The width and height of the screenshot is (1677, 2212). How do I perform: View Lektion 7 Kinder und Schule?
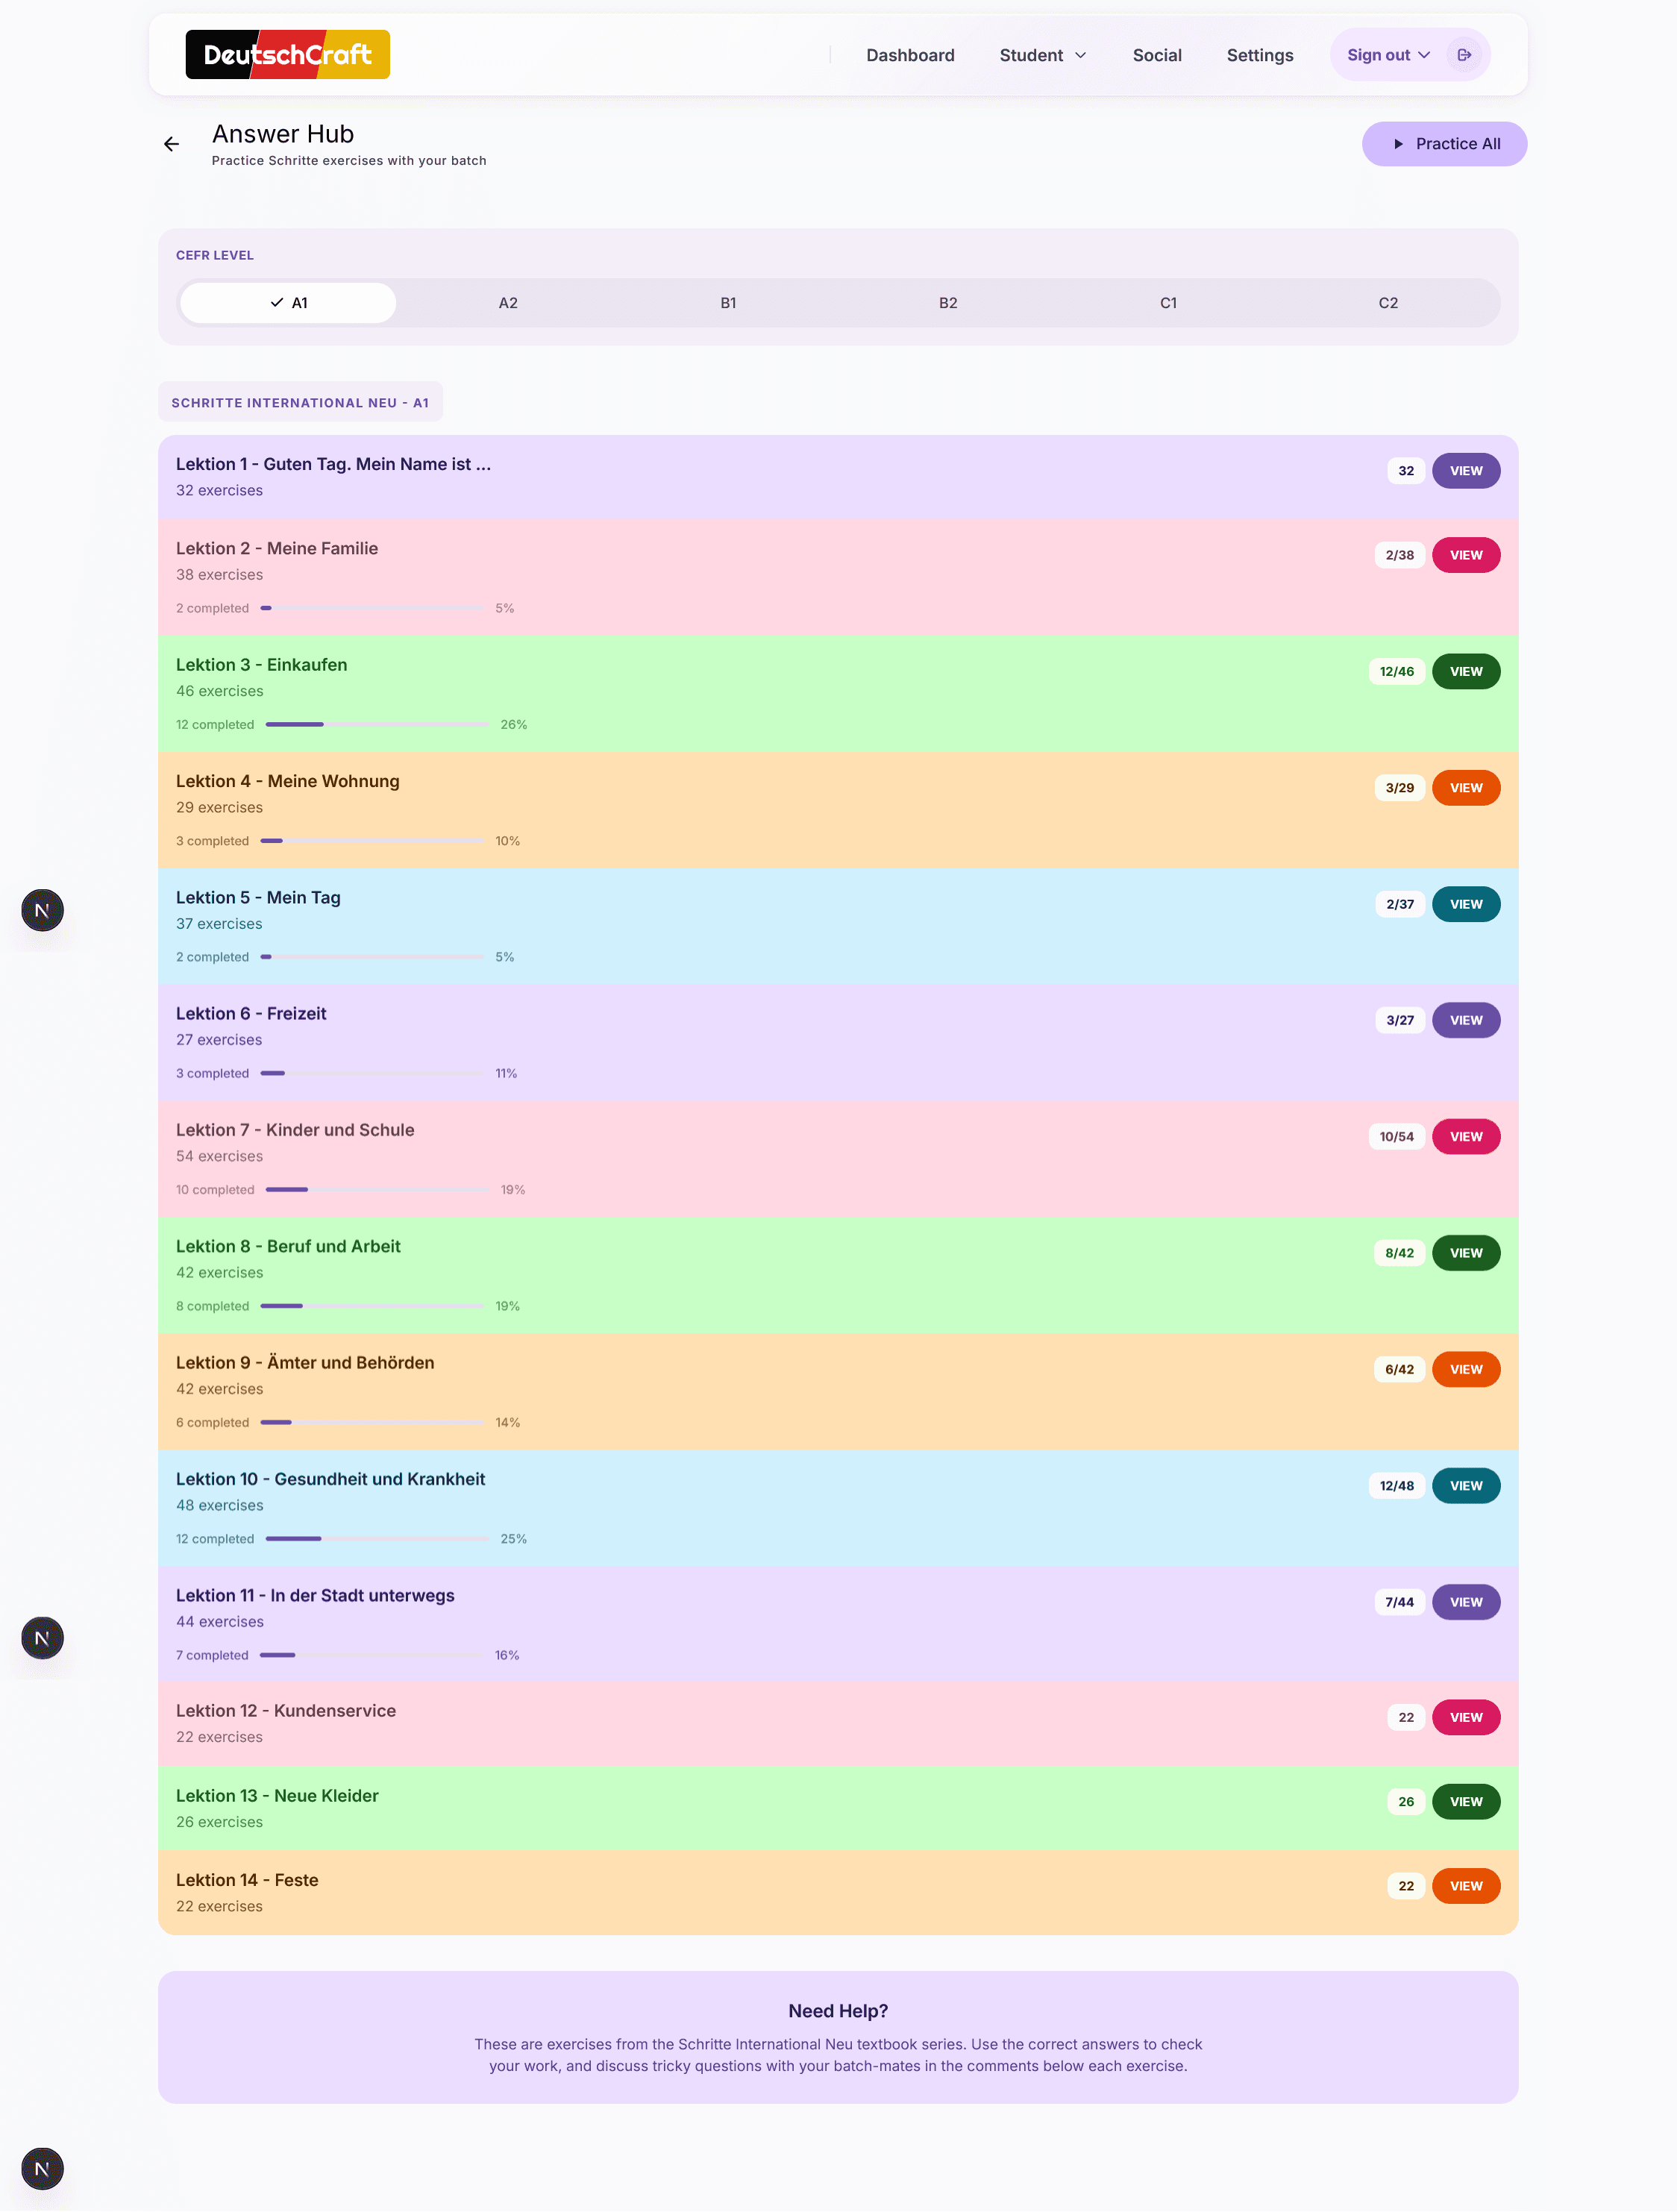coord(1466,1136)
